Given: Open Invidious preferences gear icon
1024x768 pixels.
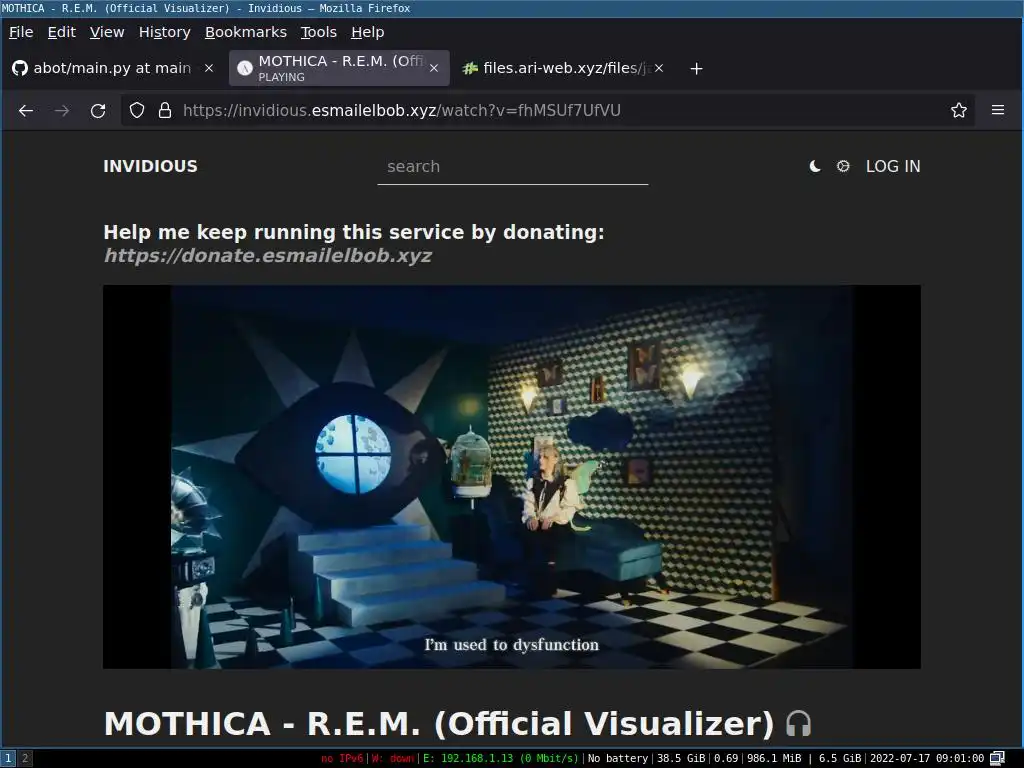Looking at the screenshot, I should coord(843,167).
